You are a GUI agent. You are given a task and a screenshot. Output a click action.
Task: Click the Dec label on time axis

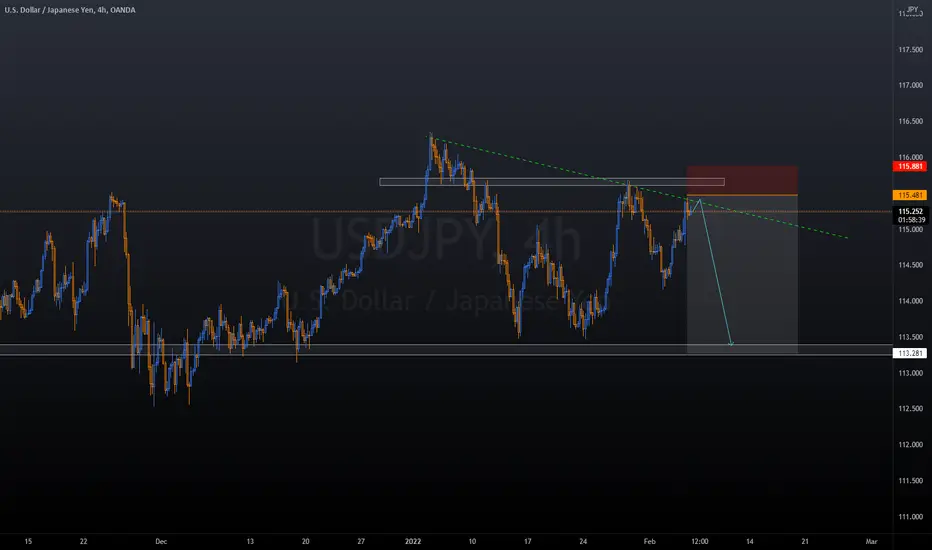pos(161,542)
